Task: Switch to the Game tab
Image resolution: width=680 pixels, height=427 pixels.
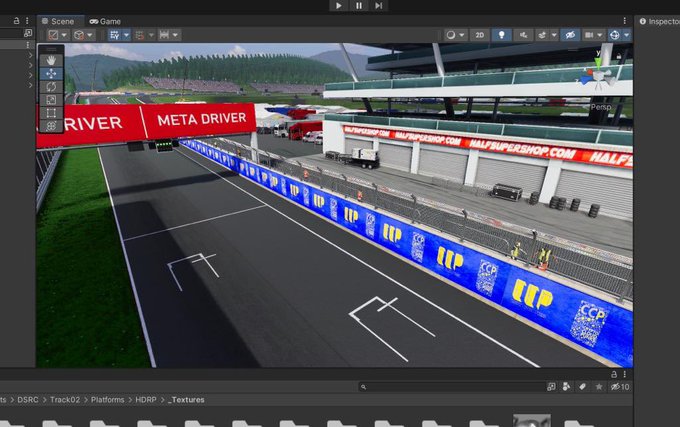Action: point(105,21)
